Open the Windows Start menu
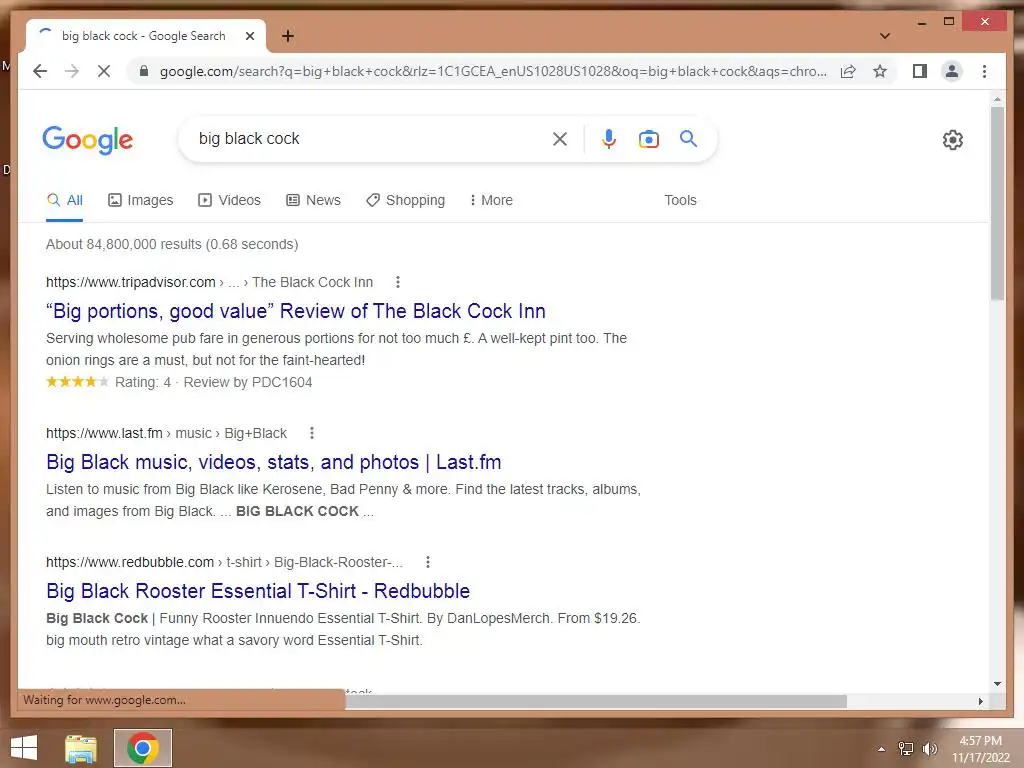1024x768 pixels. click(24, 748)
